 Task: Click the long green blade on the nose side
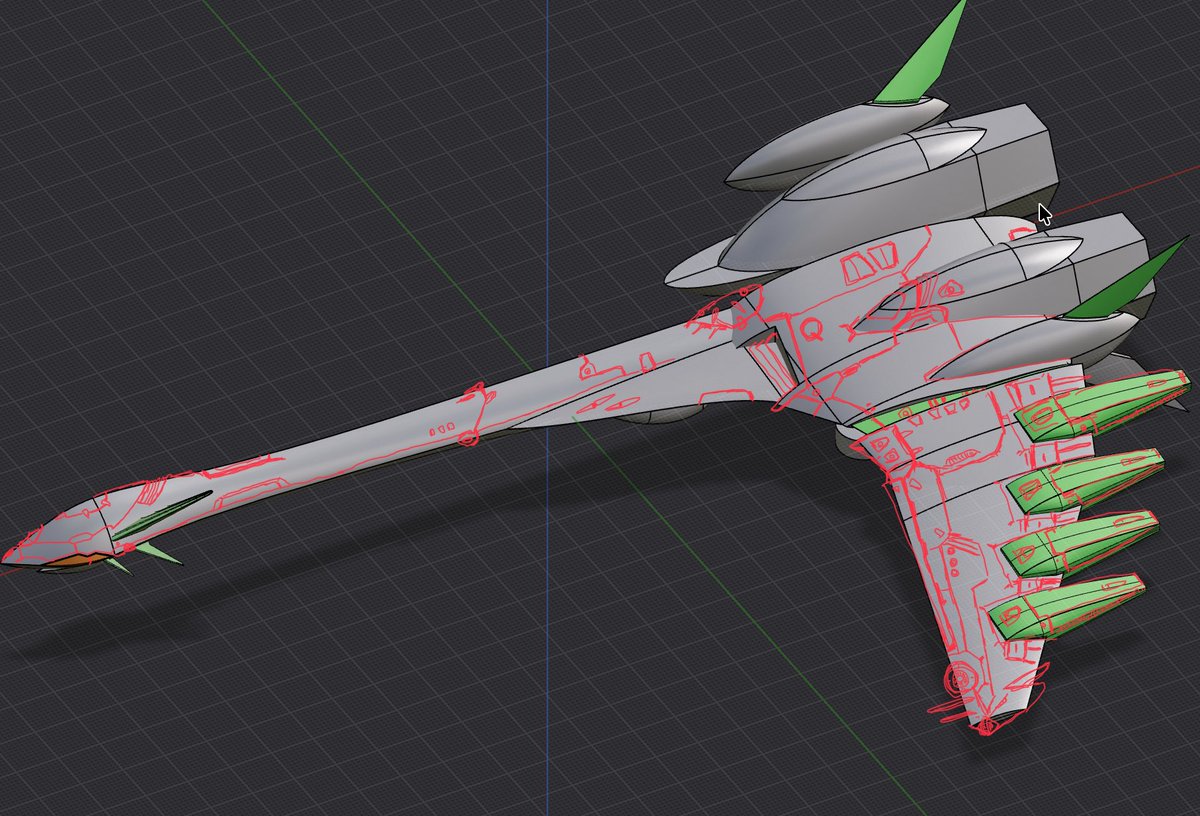click(162, 516)
